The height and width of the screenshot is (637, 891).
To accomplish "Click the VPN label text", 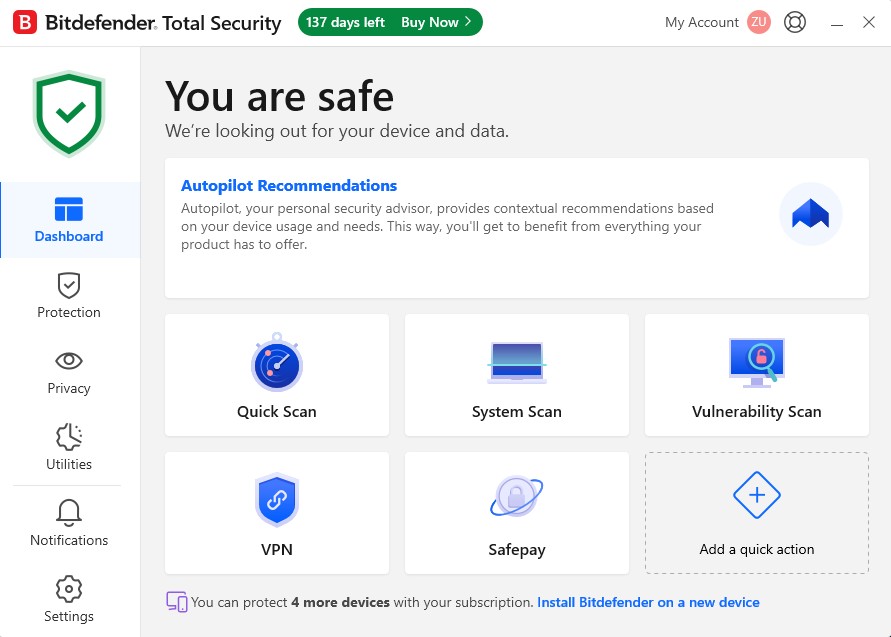I will (x=277, y=549).
